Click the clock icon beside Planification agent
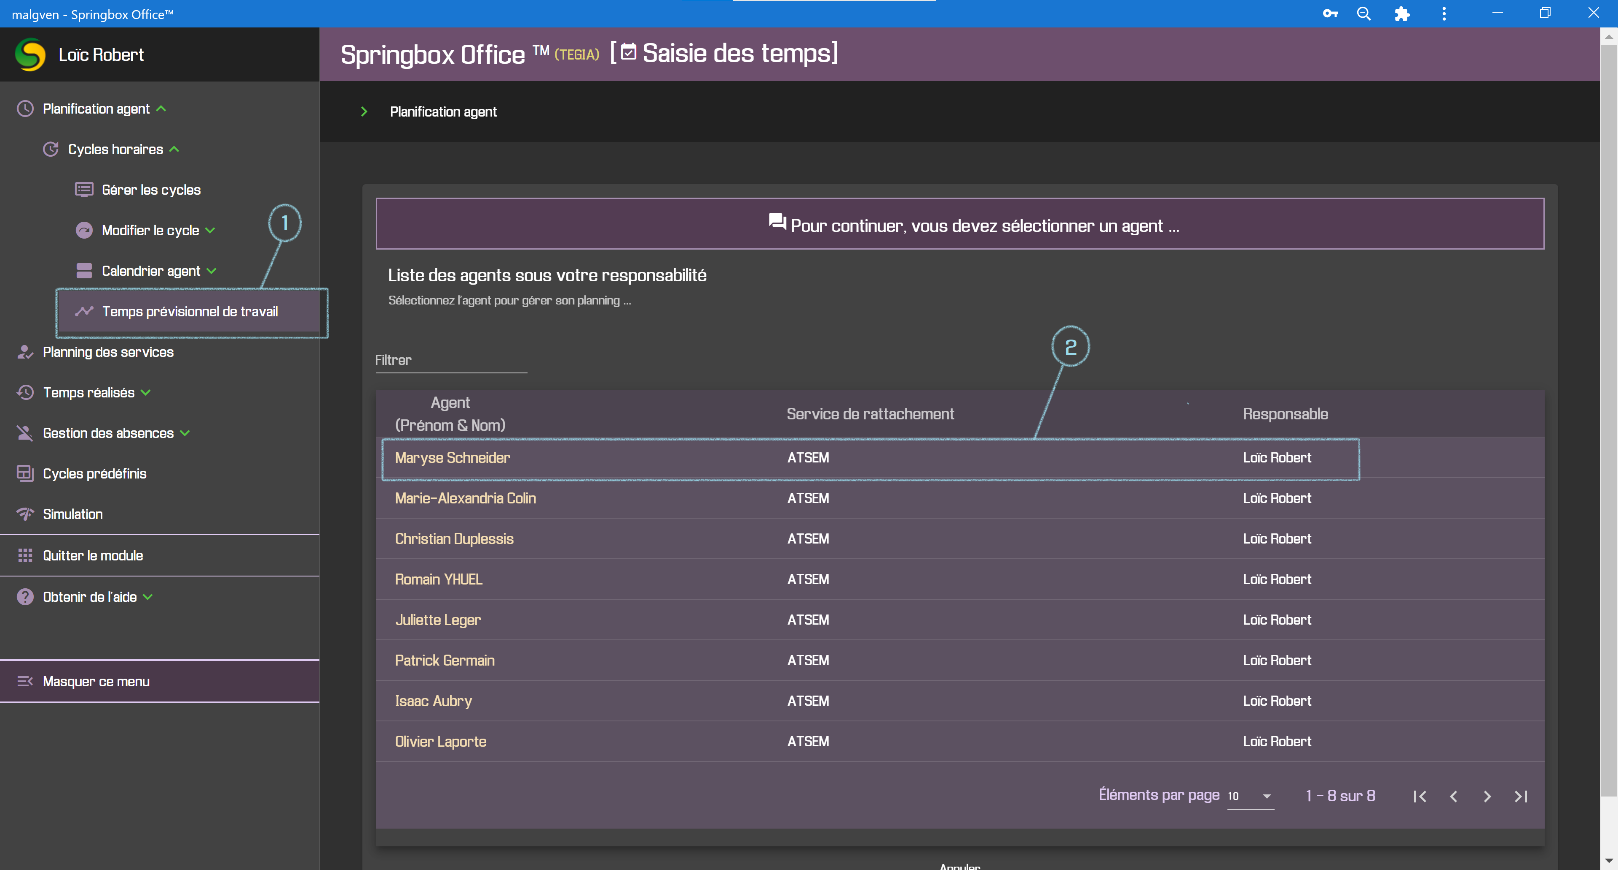This screenshot has width=1618, height=870. 25,108
